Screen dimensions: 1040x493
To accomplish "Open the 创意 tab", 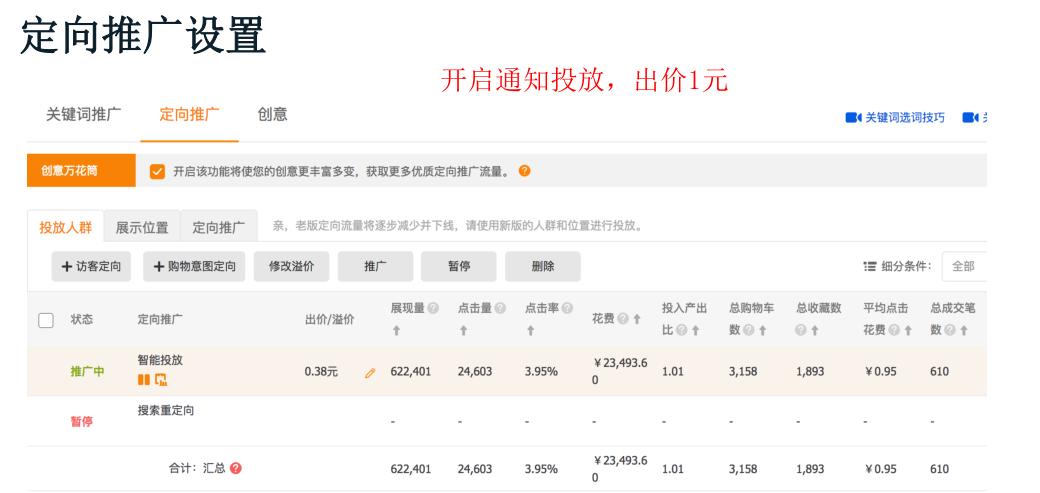I will (273, 114).
